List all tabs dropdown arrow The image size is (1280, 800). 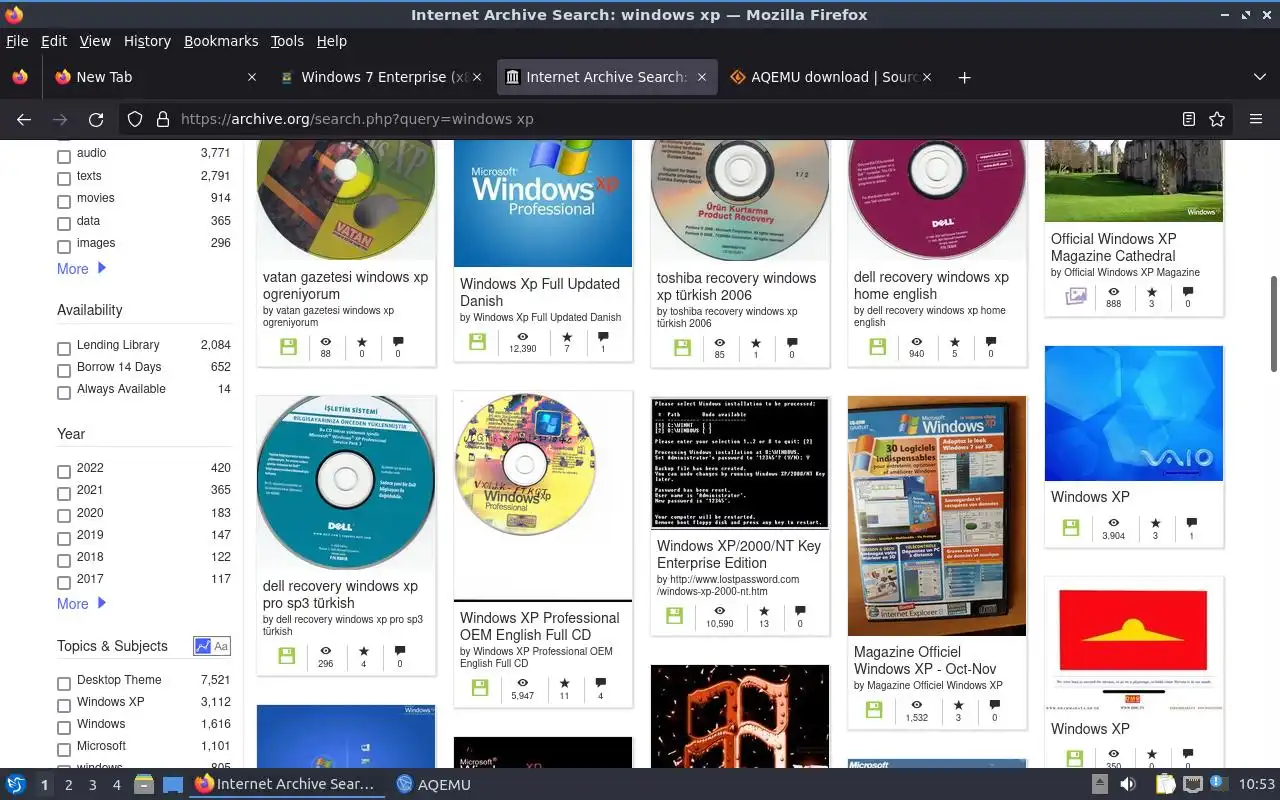[x=1260, y=77]
